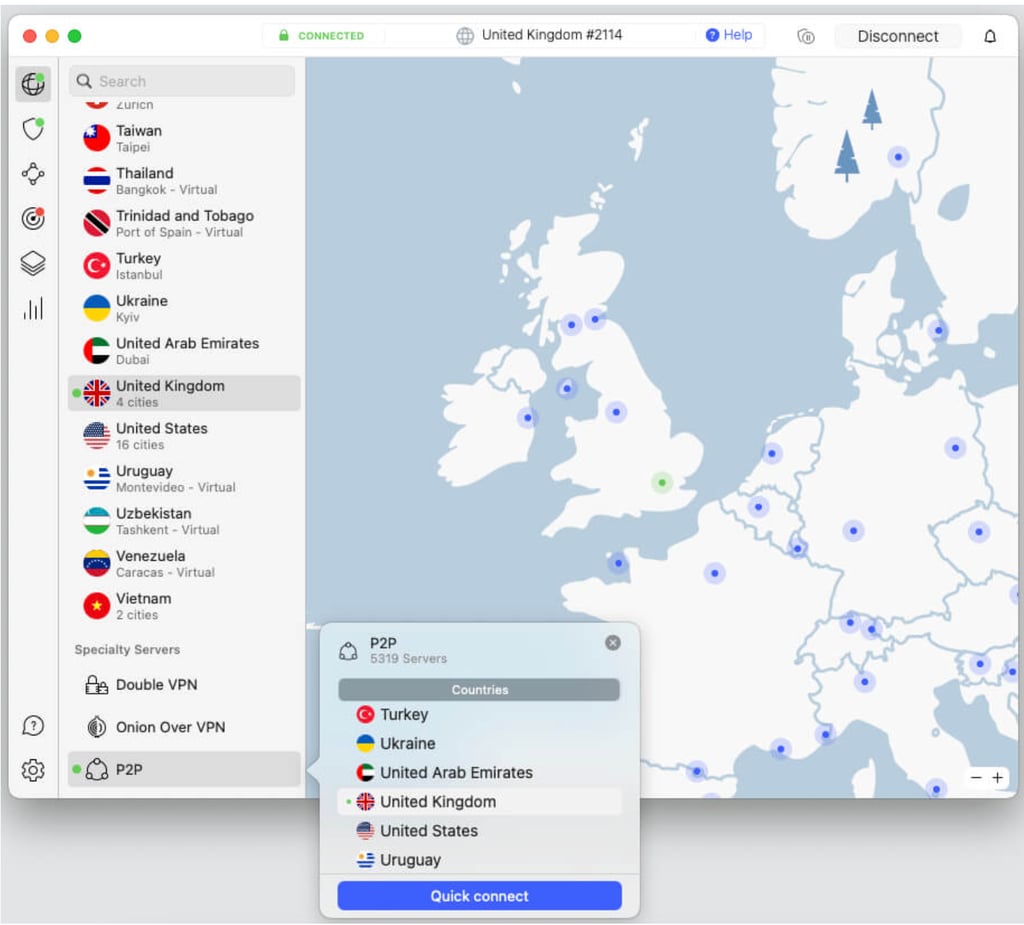Select the United Kingdom 4 cities row
This screenshot has width=1024, height=925.
point(184,393)
